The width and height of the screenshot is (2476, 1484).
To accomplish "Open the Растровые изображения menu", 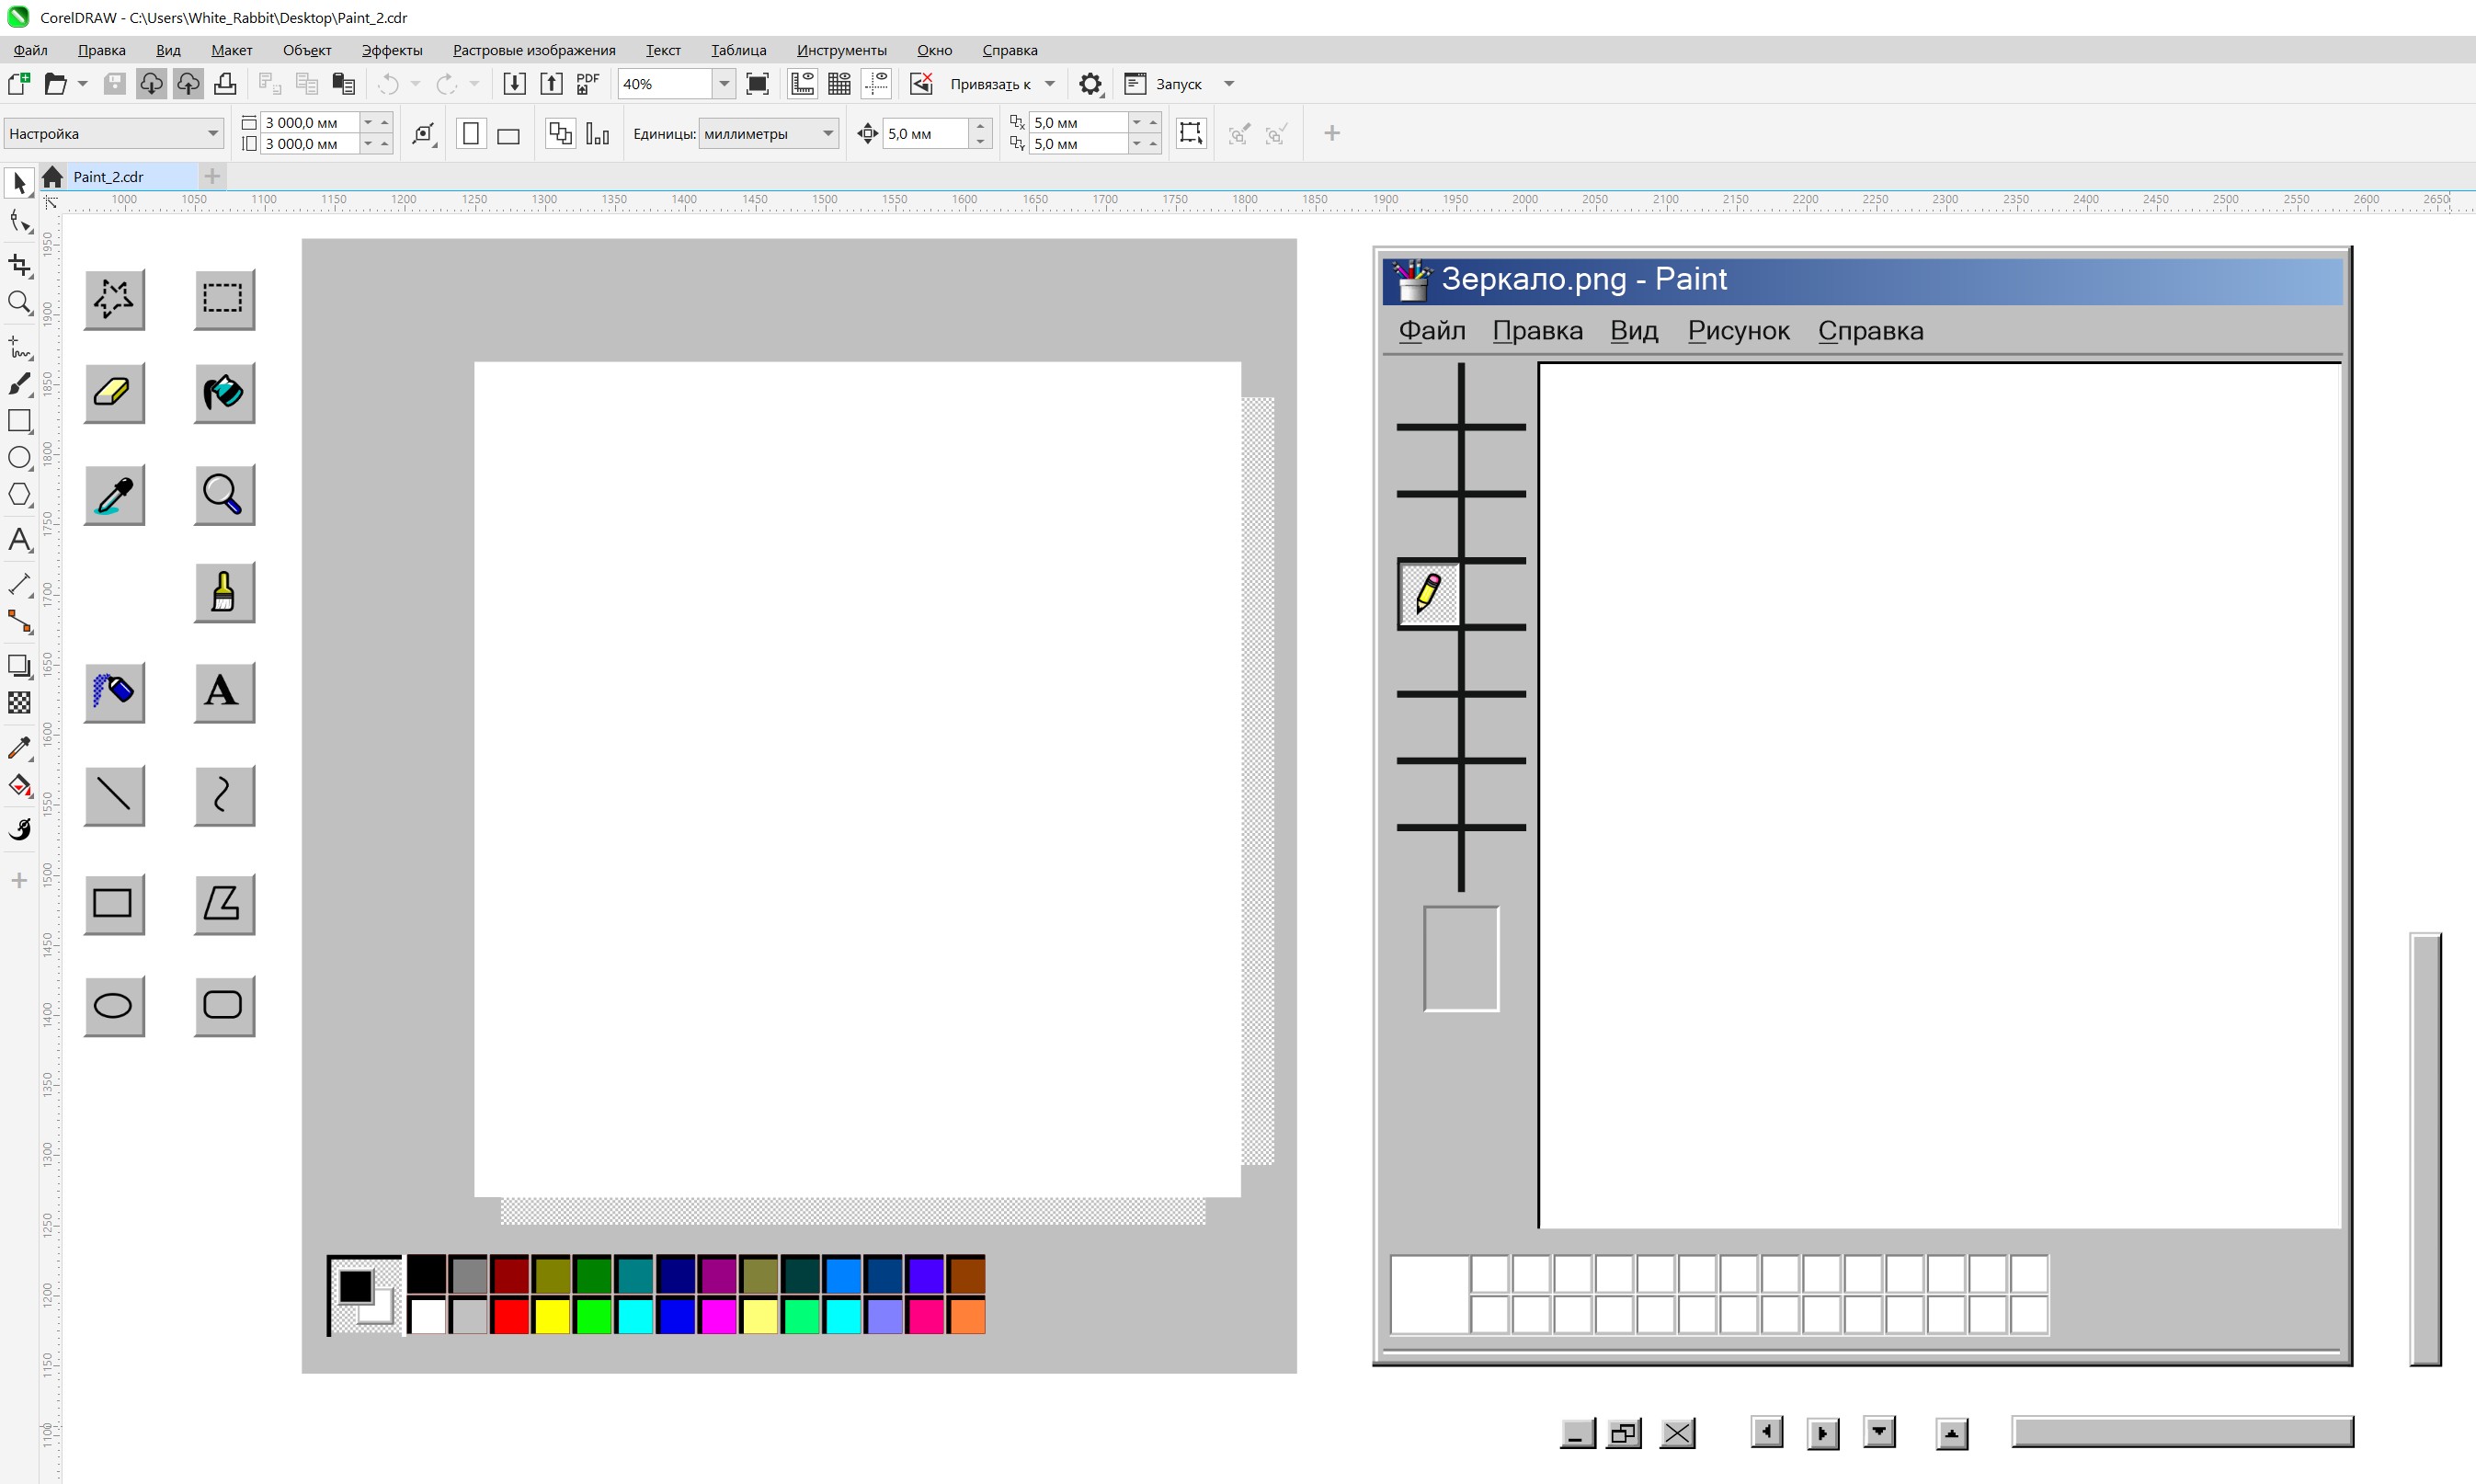I will tap(534, 50).
